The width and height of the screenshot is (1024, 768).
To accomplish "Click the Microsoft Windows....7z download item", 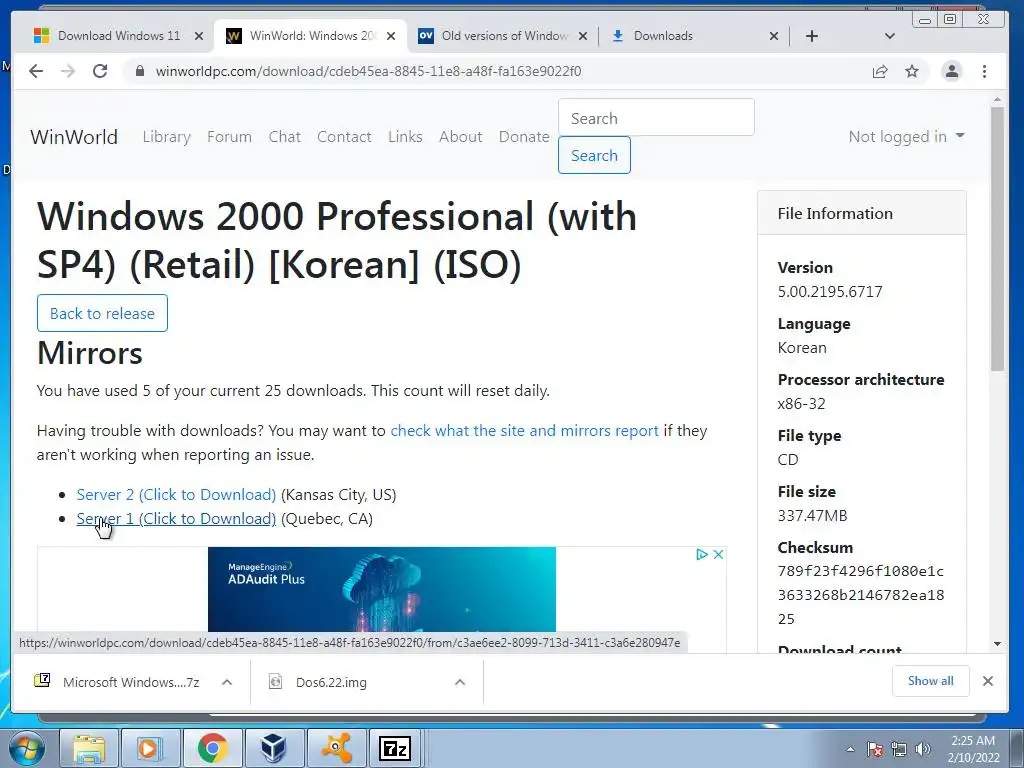I will (x=118, y=682).
